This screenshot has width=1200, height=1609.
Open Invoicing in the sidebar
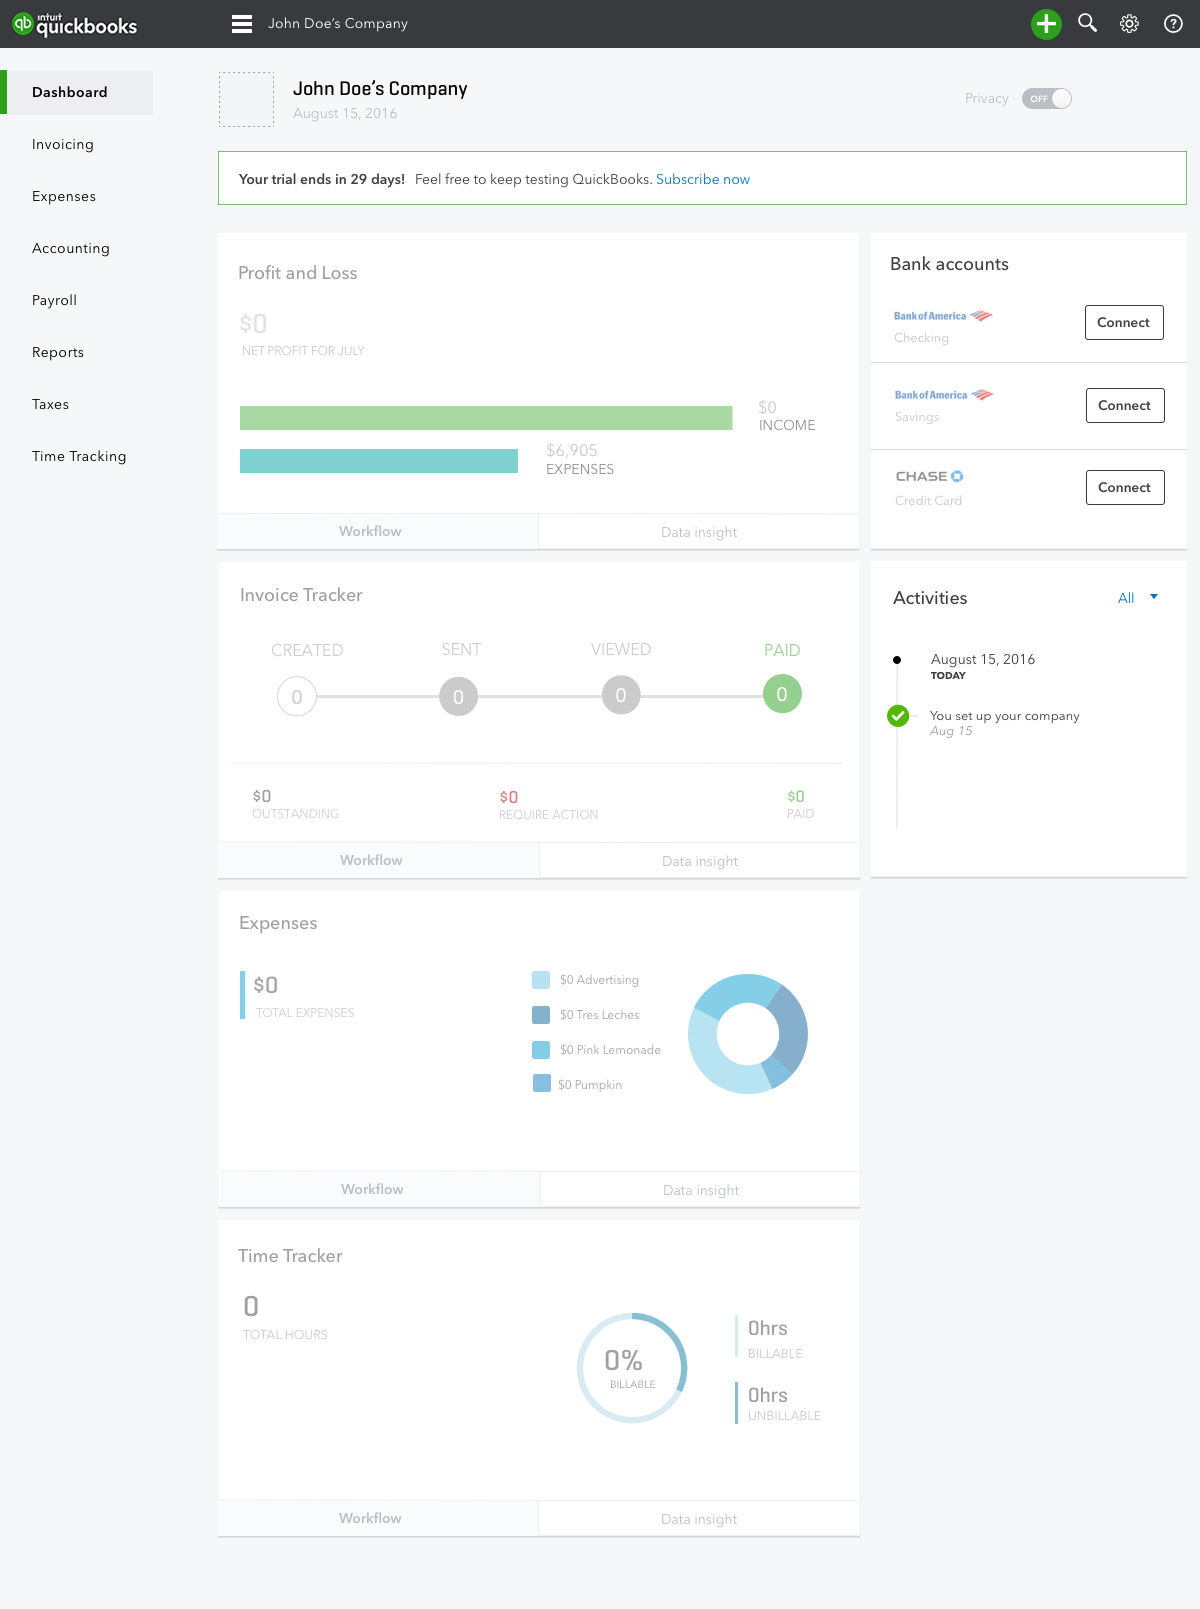click(x=63, y=144)
